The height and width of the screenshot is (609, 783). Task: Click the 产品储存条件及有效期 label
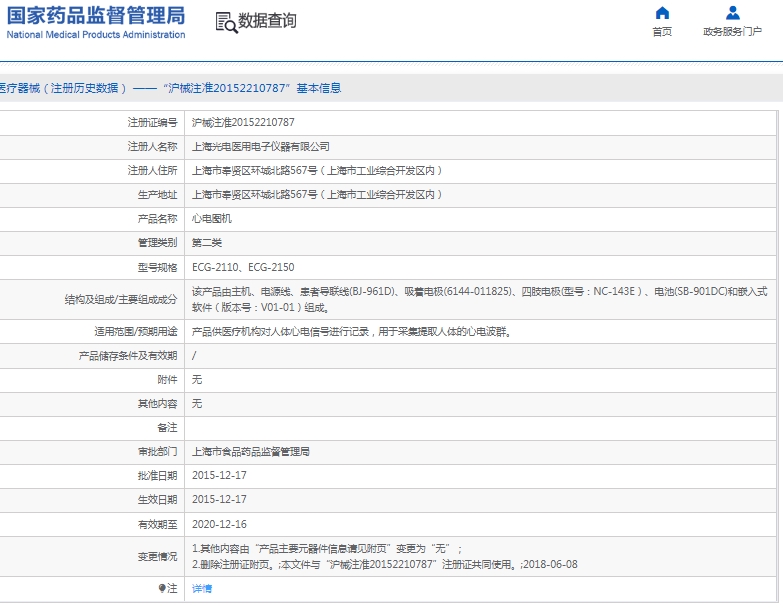point(128,356)
